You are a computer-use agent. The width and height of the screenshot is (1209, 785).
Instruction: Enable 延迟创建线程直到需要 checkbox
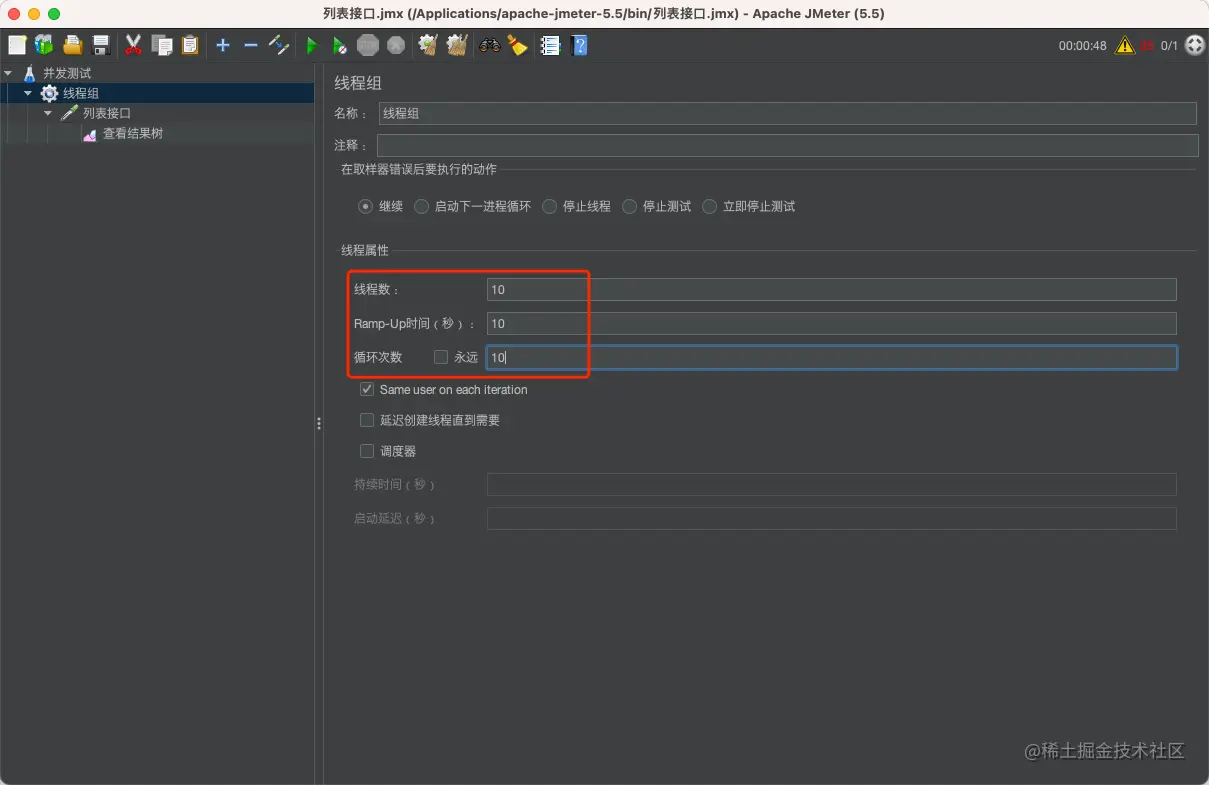(x=367, y=420)
